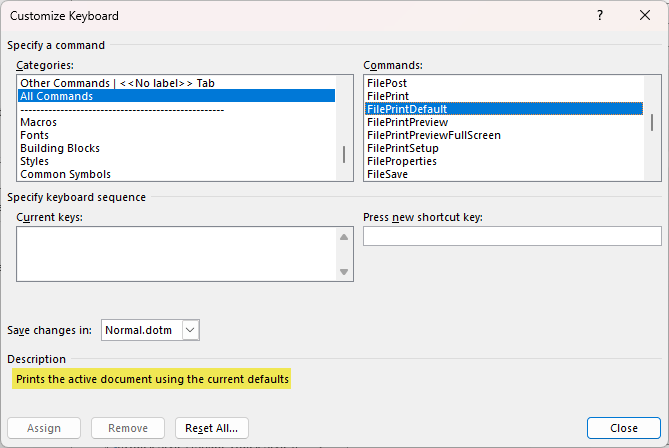Select FilePrintDefault command

tap(504, 109)
